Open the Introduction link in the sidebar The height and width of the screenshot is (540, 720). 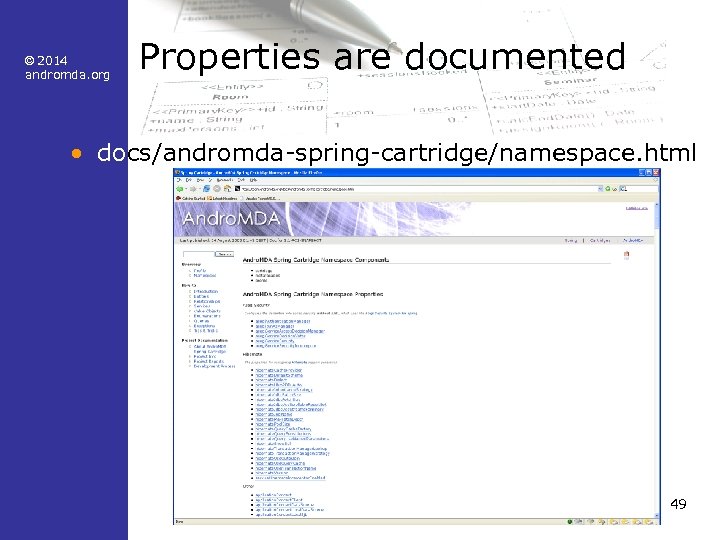[x=206, y=292]
